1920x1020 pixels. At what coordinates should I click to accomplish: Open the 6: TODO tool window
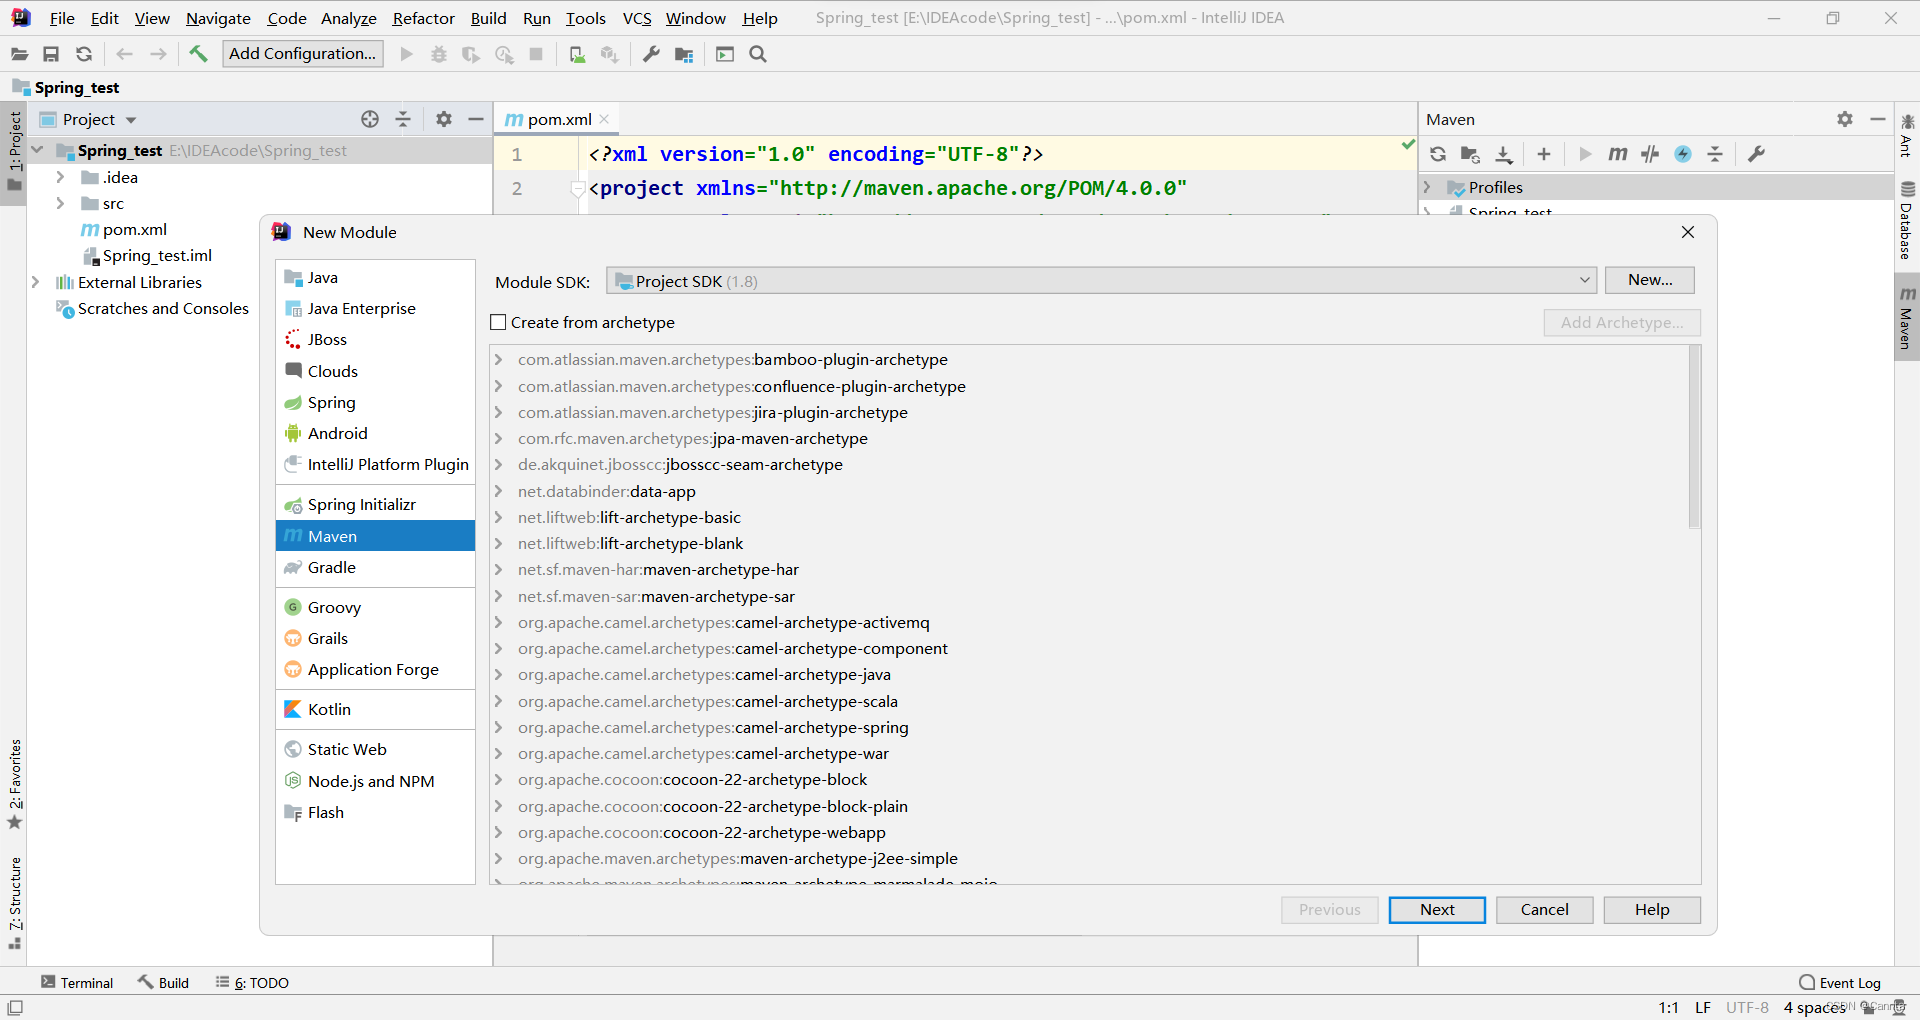pyautogui.click(x=253, y=982)
